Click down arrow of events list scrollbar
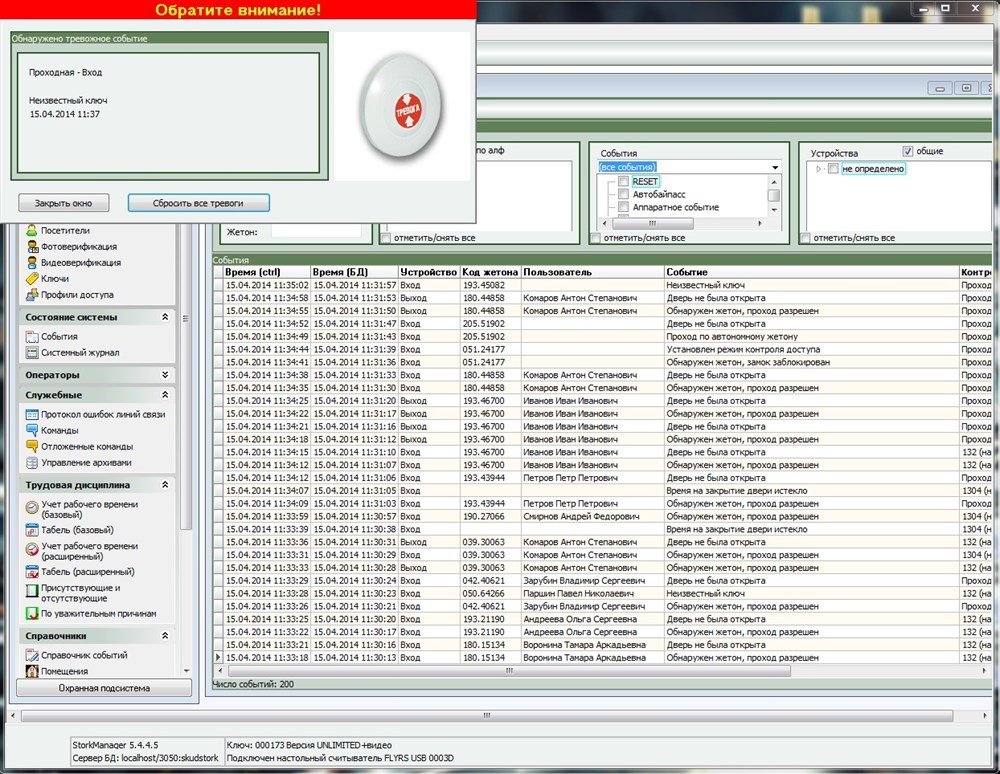The image size is (1000, 774). coord(774,210)
